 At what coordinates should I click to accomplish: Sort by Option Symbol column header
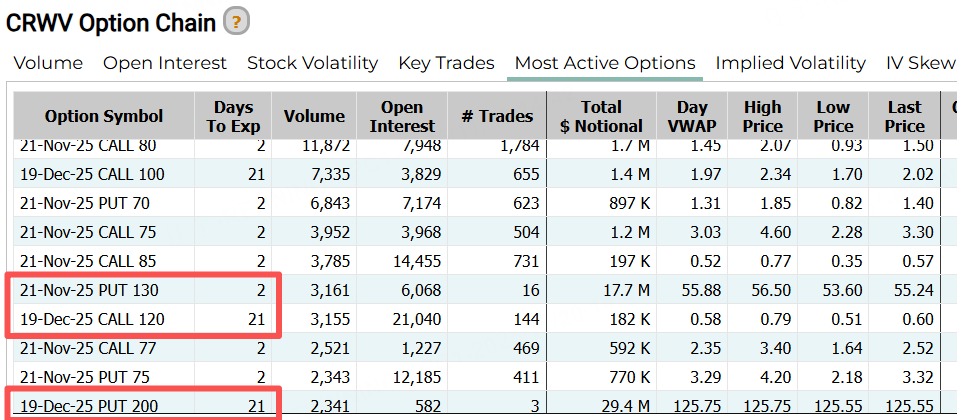coord(104,117)
